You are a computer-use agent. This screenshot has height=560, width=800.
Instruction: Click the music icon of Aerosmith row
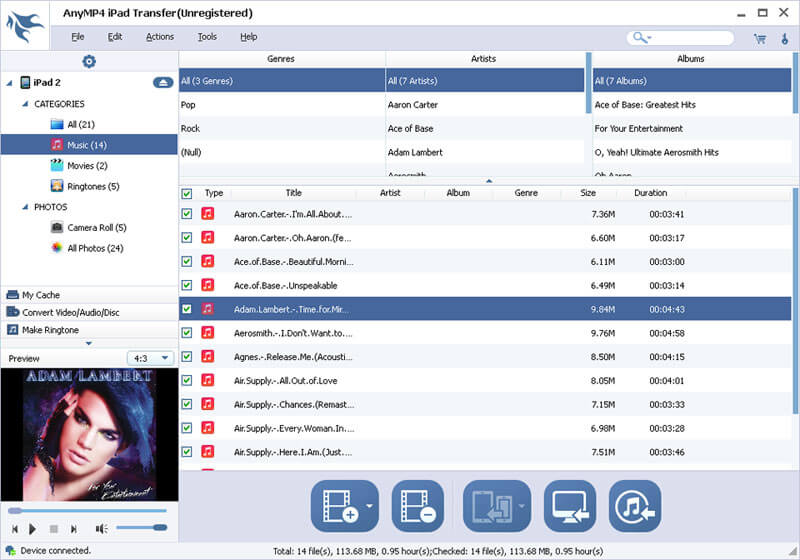tap(208, 333)
